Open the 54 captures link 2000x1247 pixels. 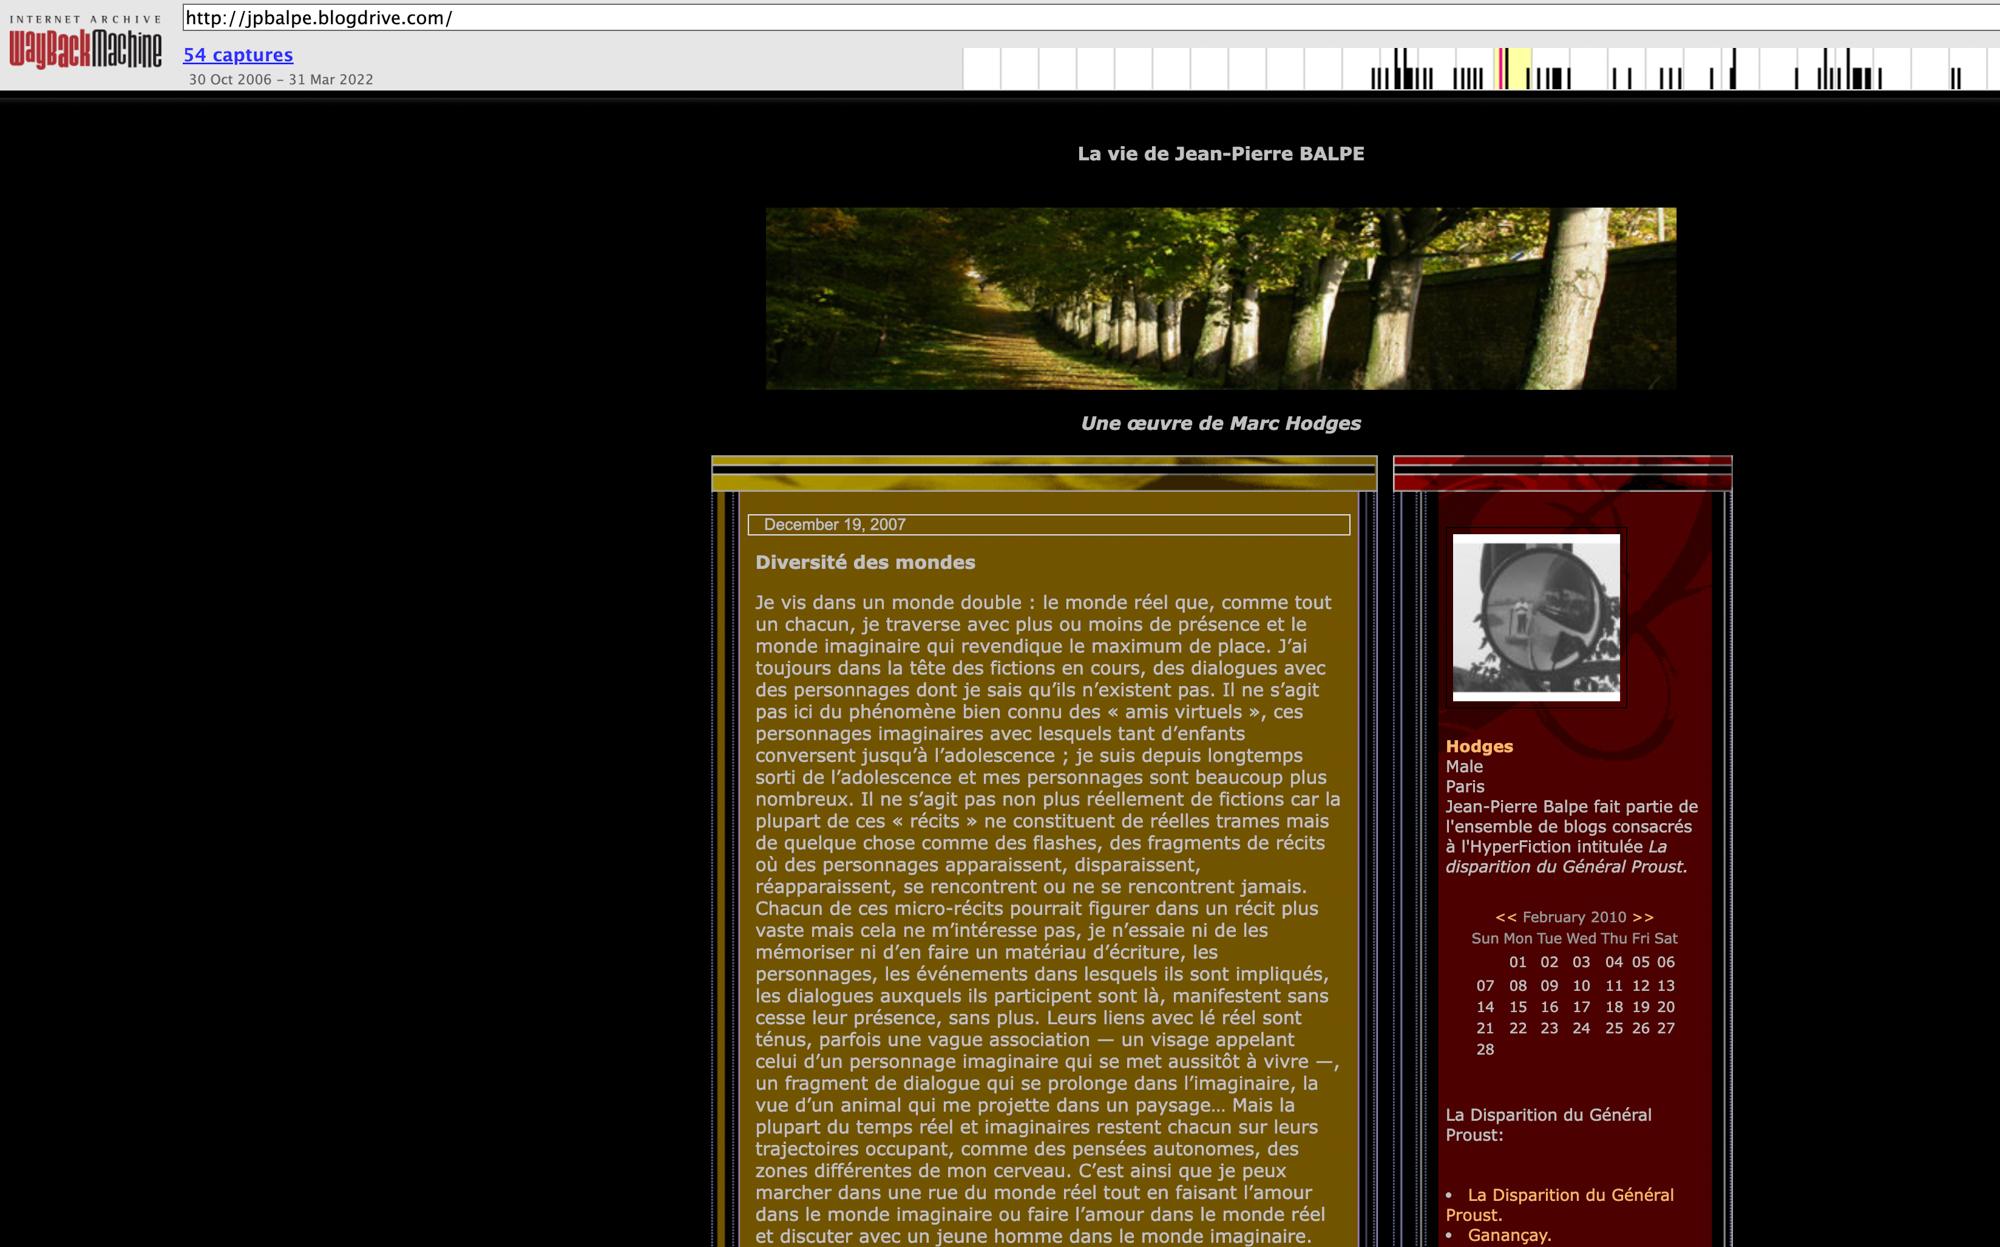coord(238,55)
